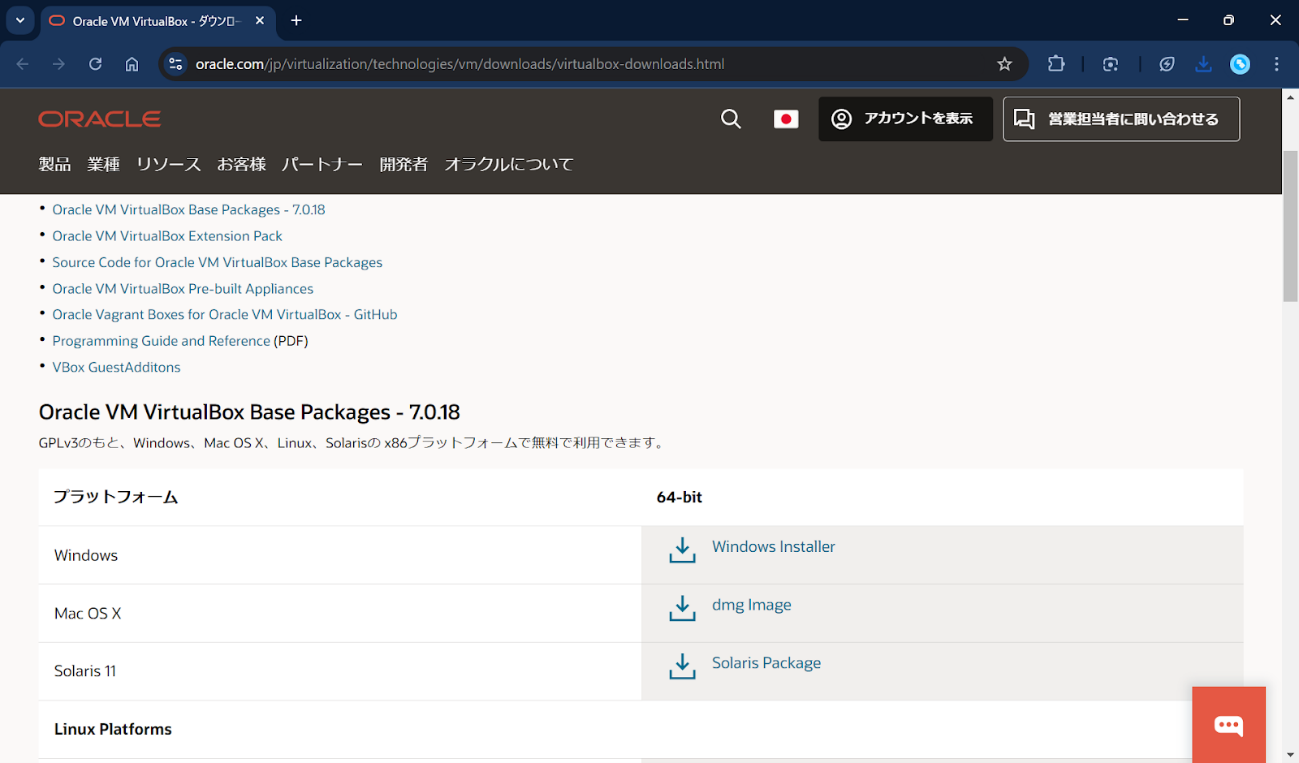Open the VBox GuestAdditons link
The height and width of the screenshot is (763, 1299).
(116, 367)
